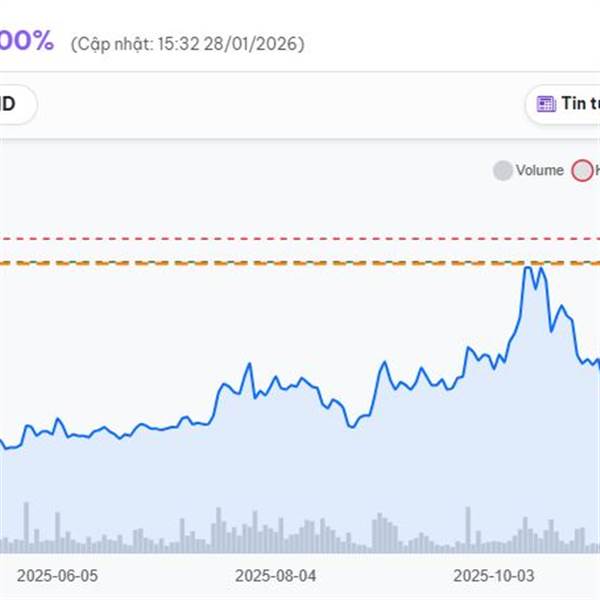
Task: Click the 2025-10-03 date axis label
Action: 493,576
